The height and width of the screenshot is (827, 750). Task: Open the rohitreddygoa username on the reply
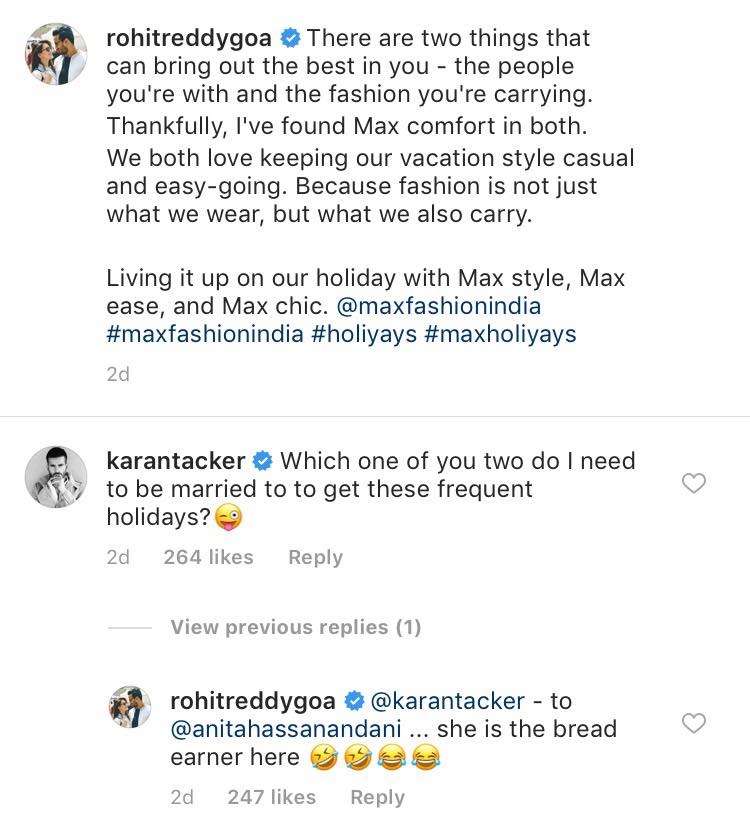[x=254, y=701]
